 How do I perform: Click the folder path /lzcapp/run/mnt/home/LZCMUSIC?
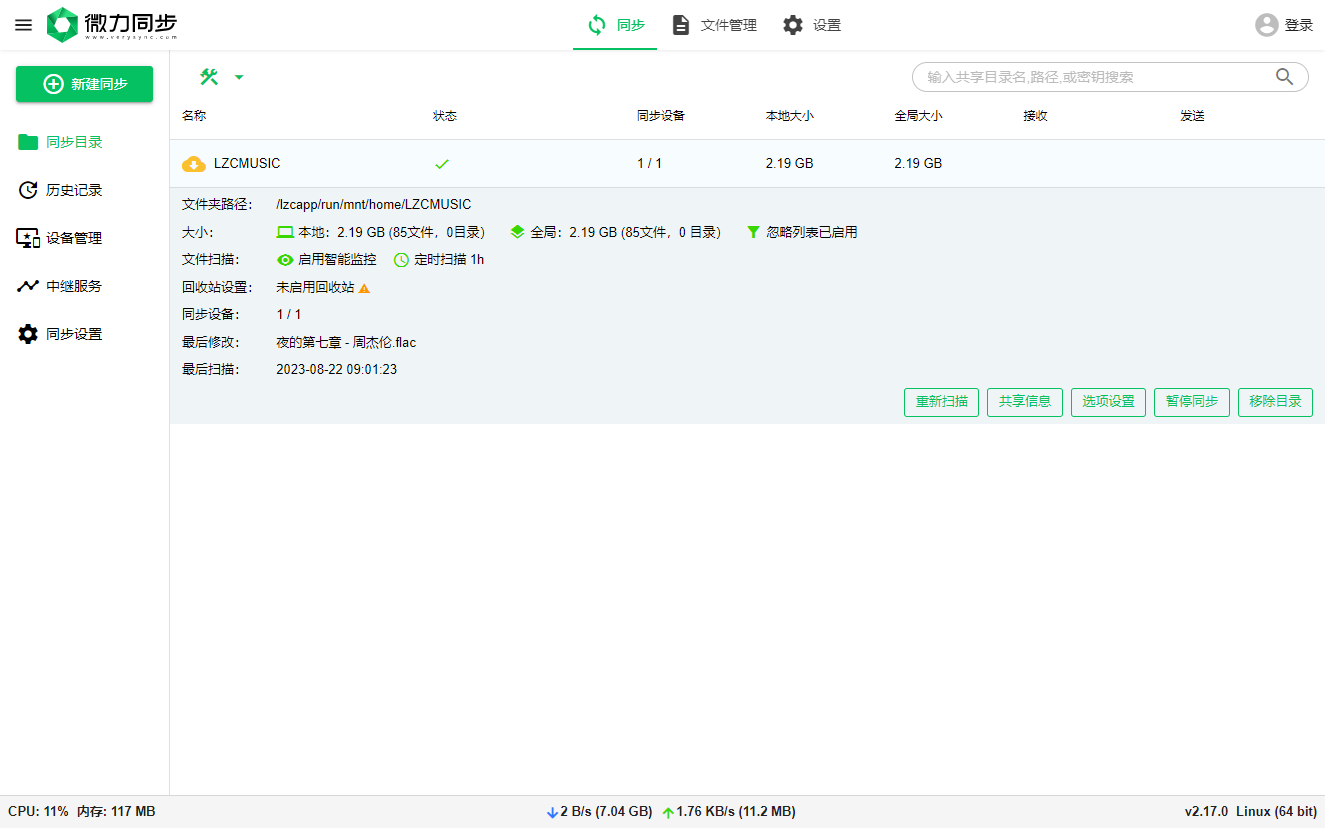[374, 204]
